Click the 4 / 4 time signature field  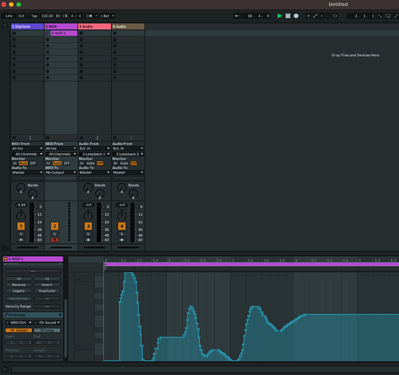[76, 16]
